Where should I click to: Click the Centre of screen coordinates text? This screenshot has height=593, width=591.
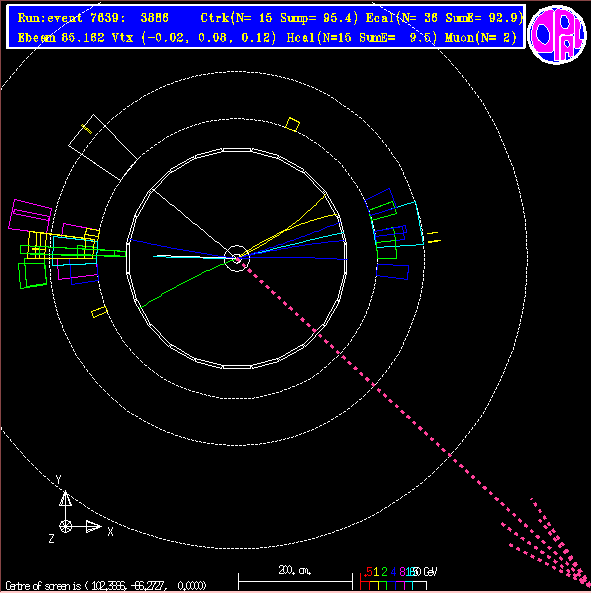106,586
